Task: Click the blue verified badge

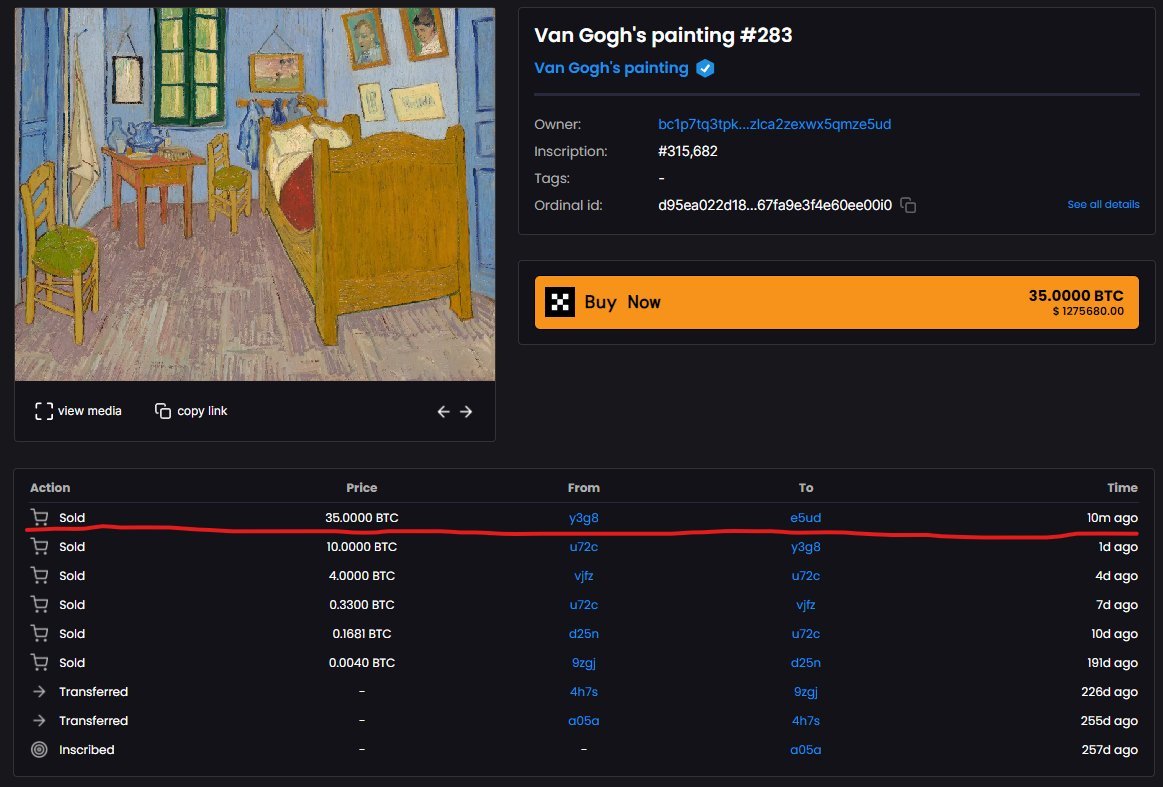Action: pos(705,68)
